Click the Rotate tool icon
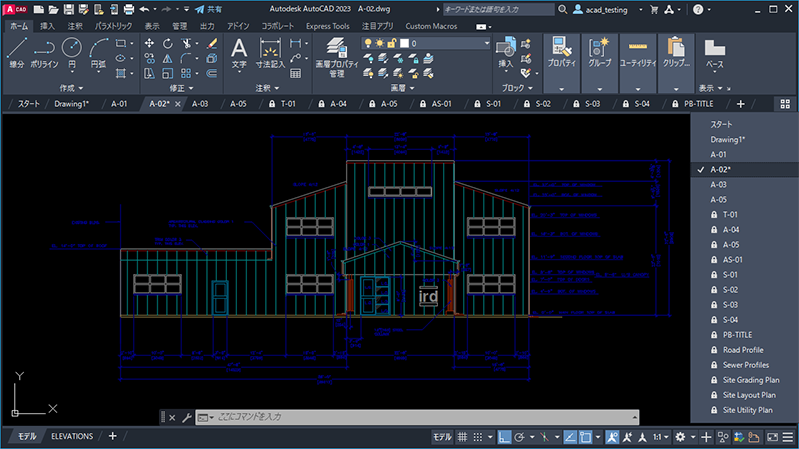Viewport: 799px width, 449px height. tap(168, 43)
